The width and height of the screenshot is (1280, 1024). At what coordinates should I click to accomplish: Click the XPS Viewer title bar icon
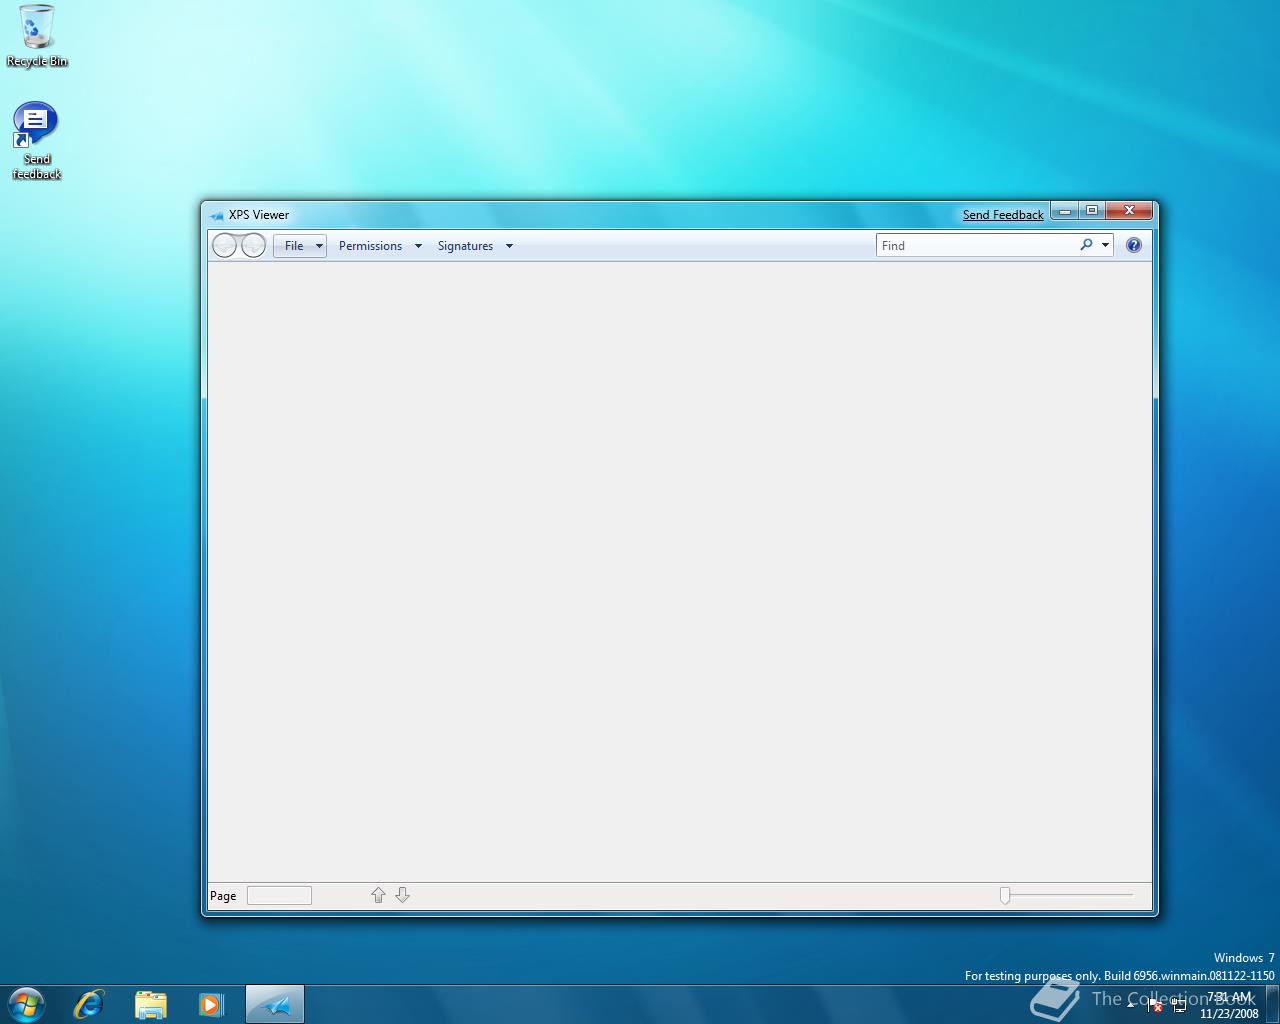[x=216, y=215]
